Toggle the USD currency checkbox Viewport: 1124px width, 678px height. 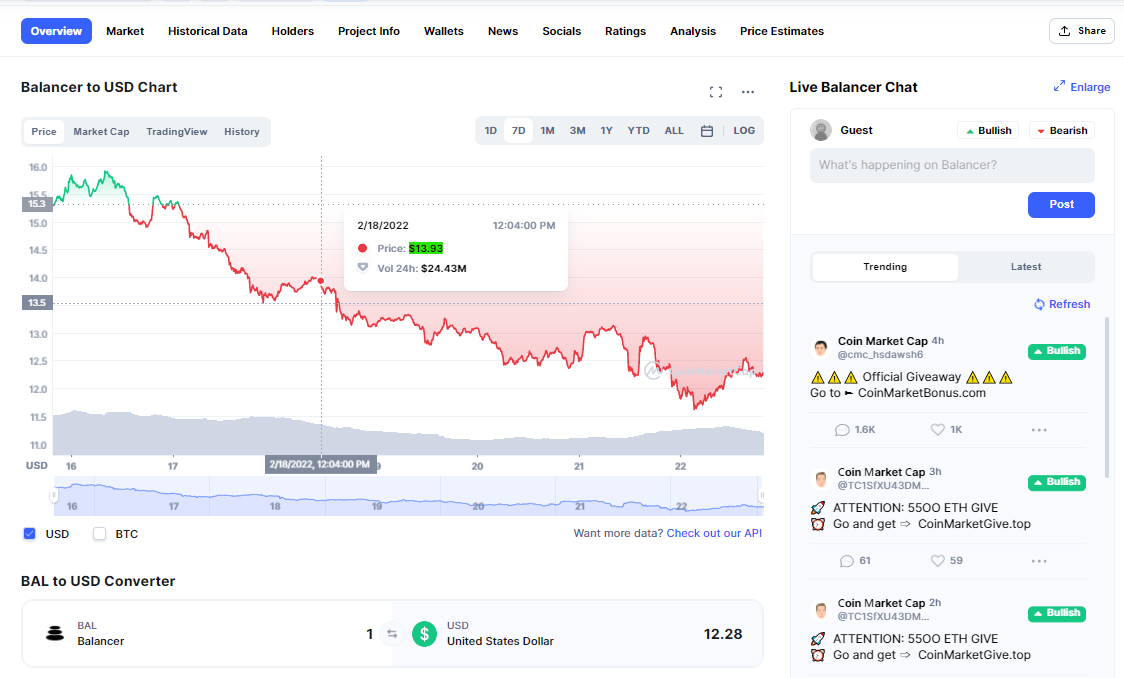pos(29,534)
